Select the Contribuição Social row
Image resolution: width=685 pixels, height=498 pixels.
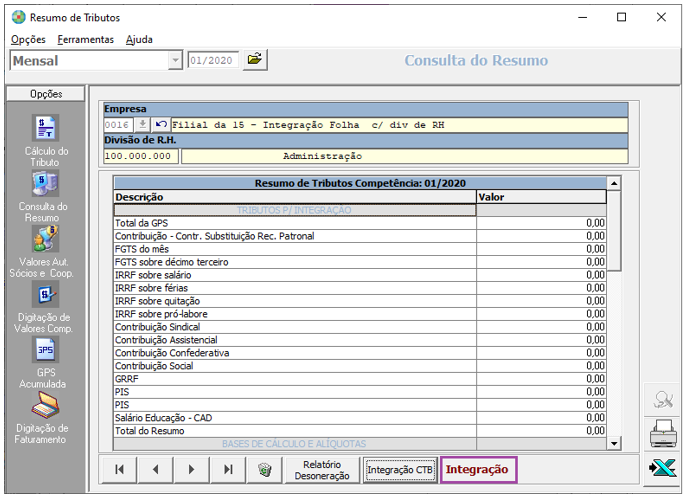pyautogui.click(x=360, y=366)
